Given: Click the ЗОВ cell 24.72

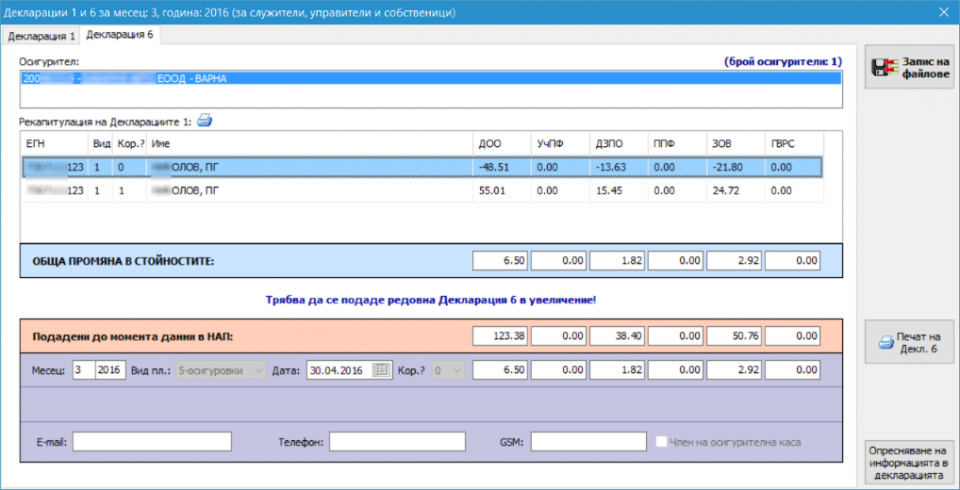Looking at the screenshot, I should [x=736, y=190].
